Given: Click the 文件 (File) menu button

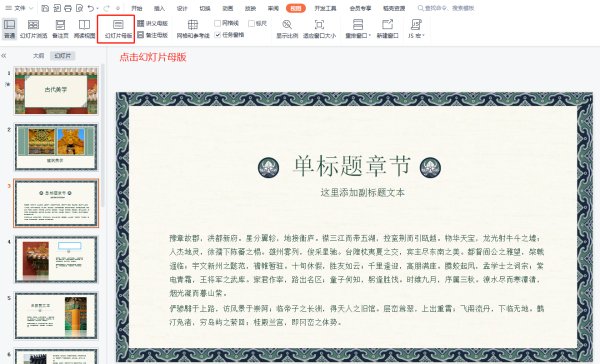Looking at the screenshot, I should click(20, 8).
